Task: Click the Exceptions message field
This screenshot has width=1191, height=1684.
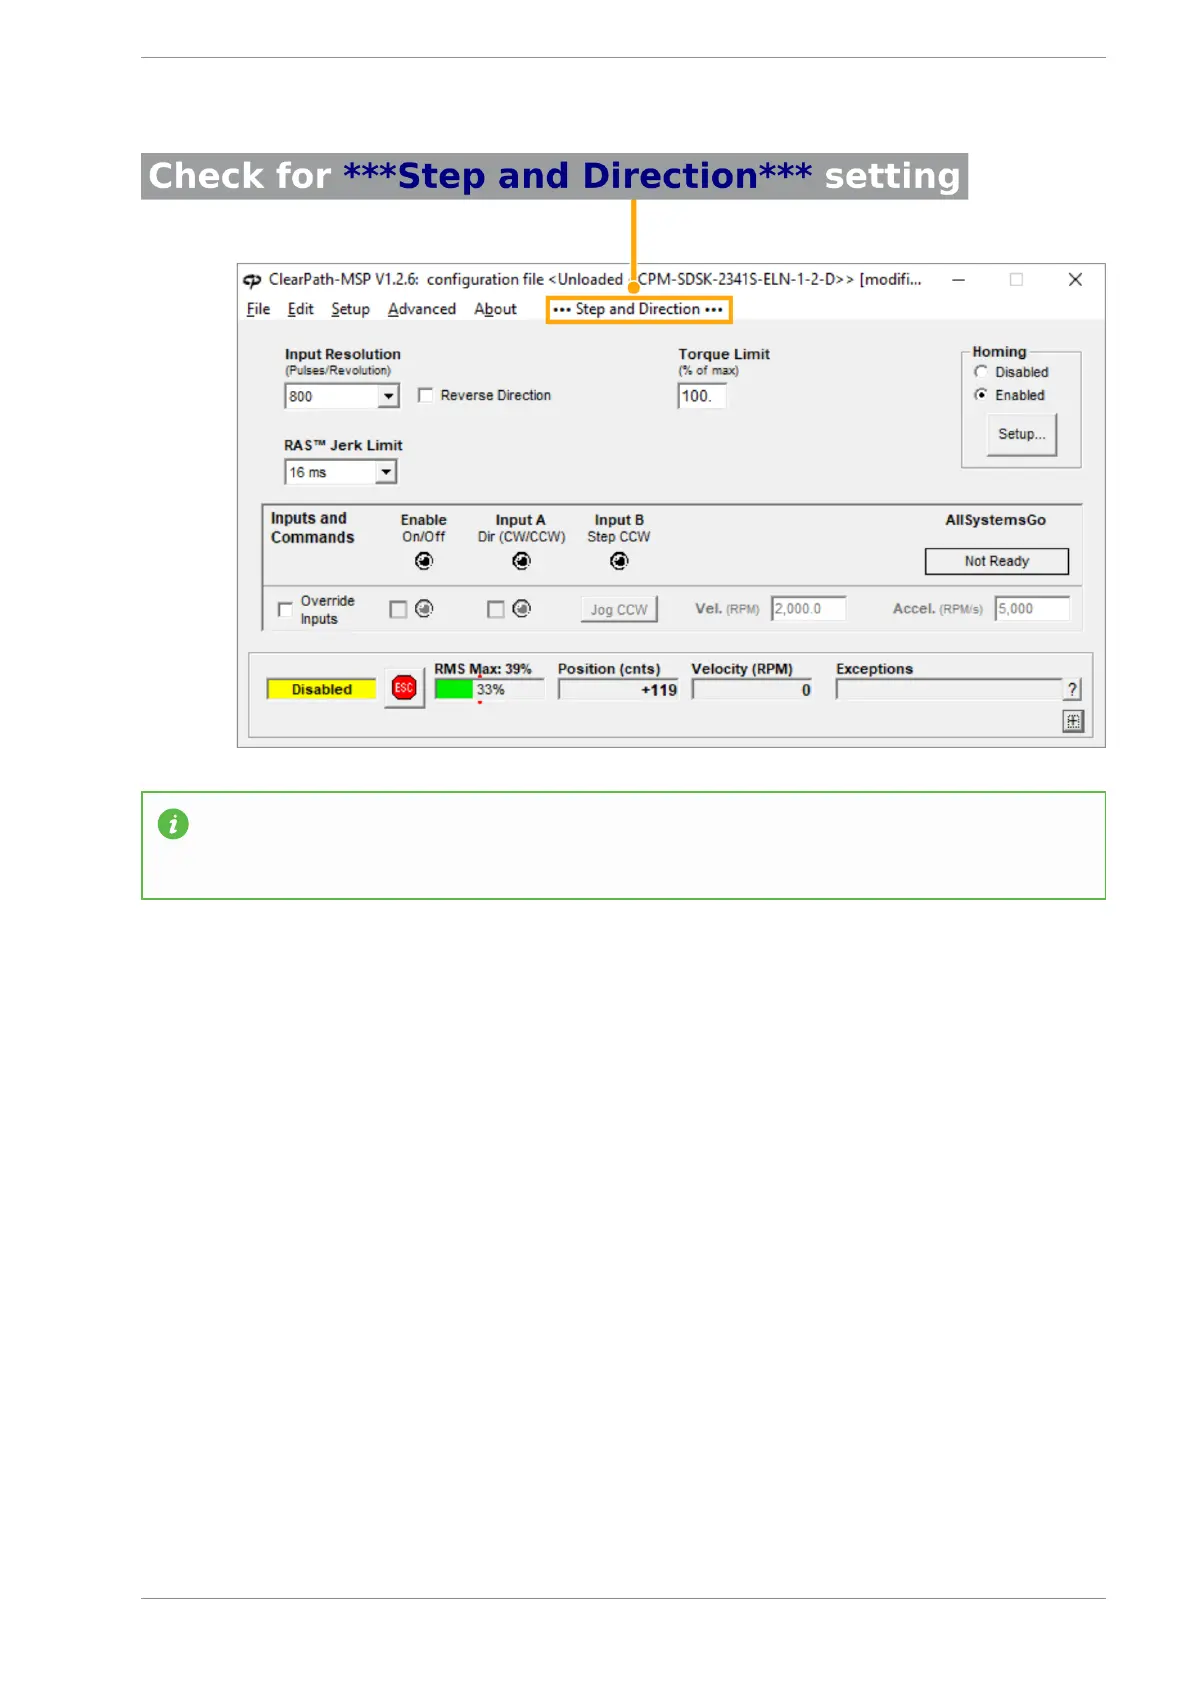Action: 948,690
